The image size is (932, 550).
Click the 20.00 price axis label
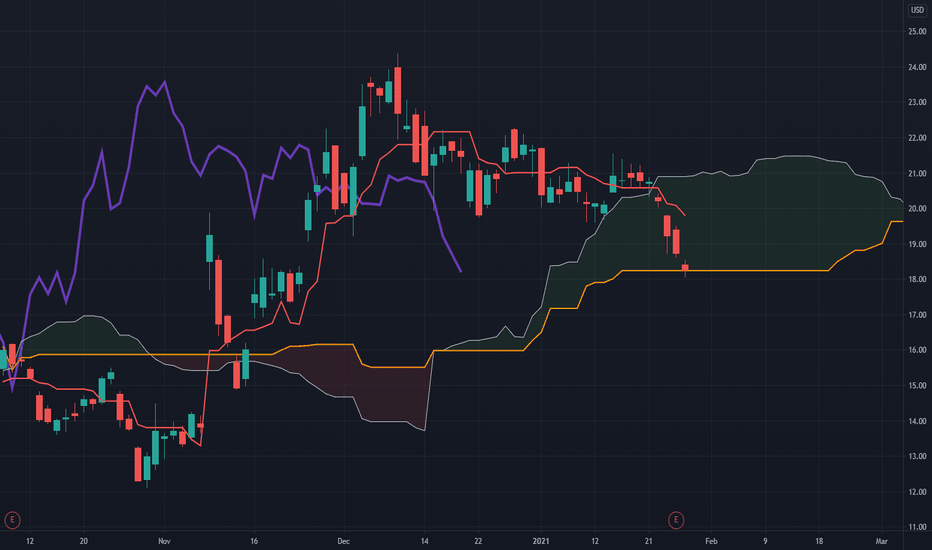click(917, 209)
